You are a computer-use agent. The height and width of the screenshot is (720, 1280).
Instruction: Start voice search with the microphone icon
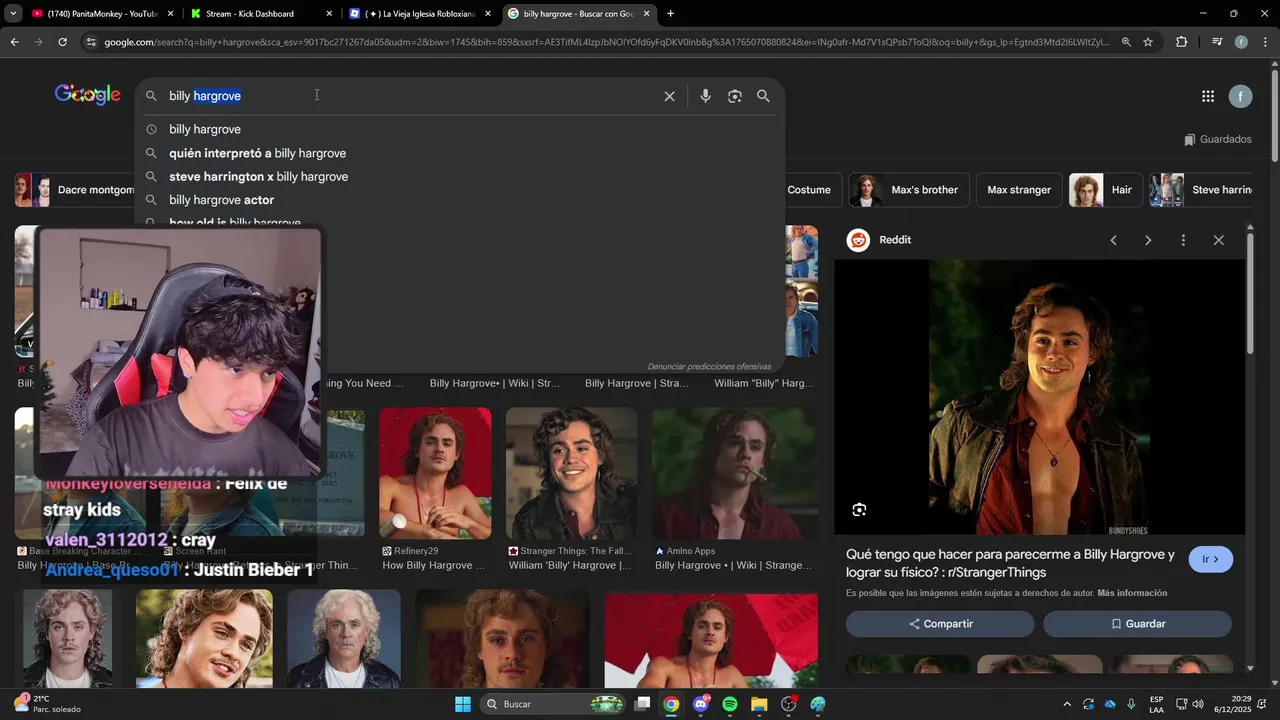(x=705, y=96)
